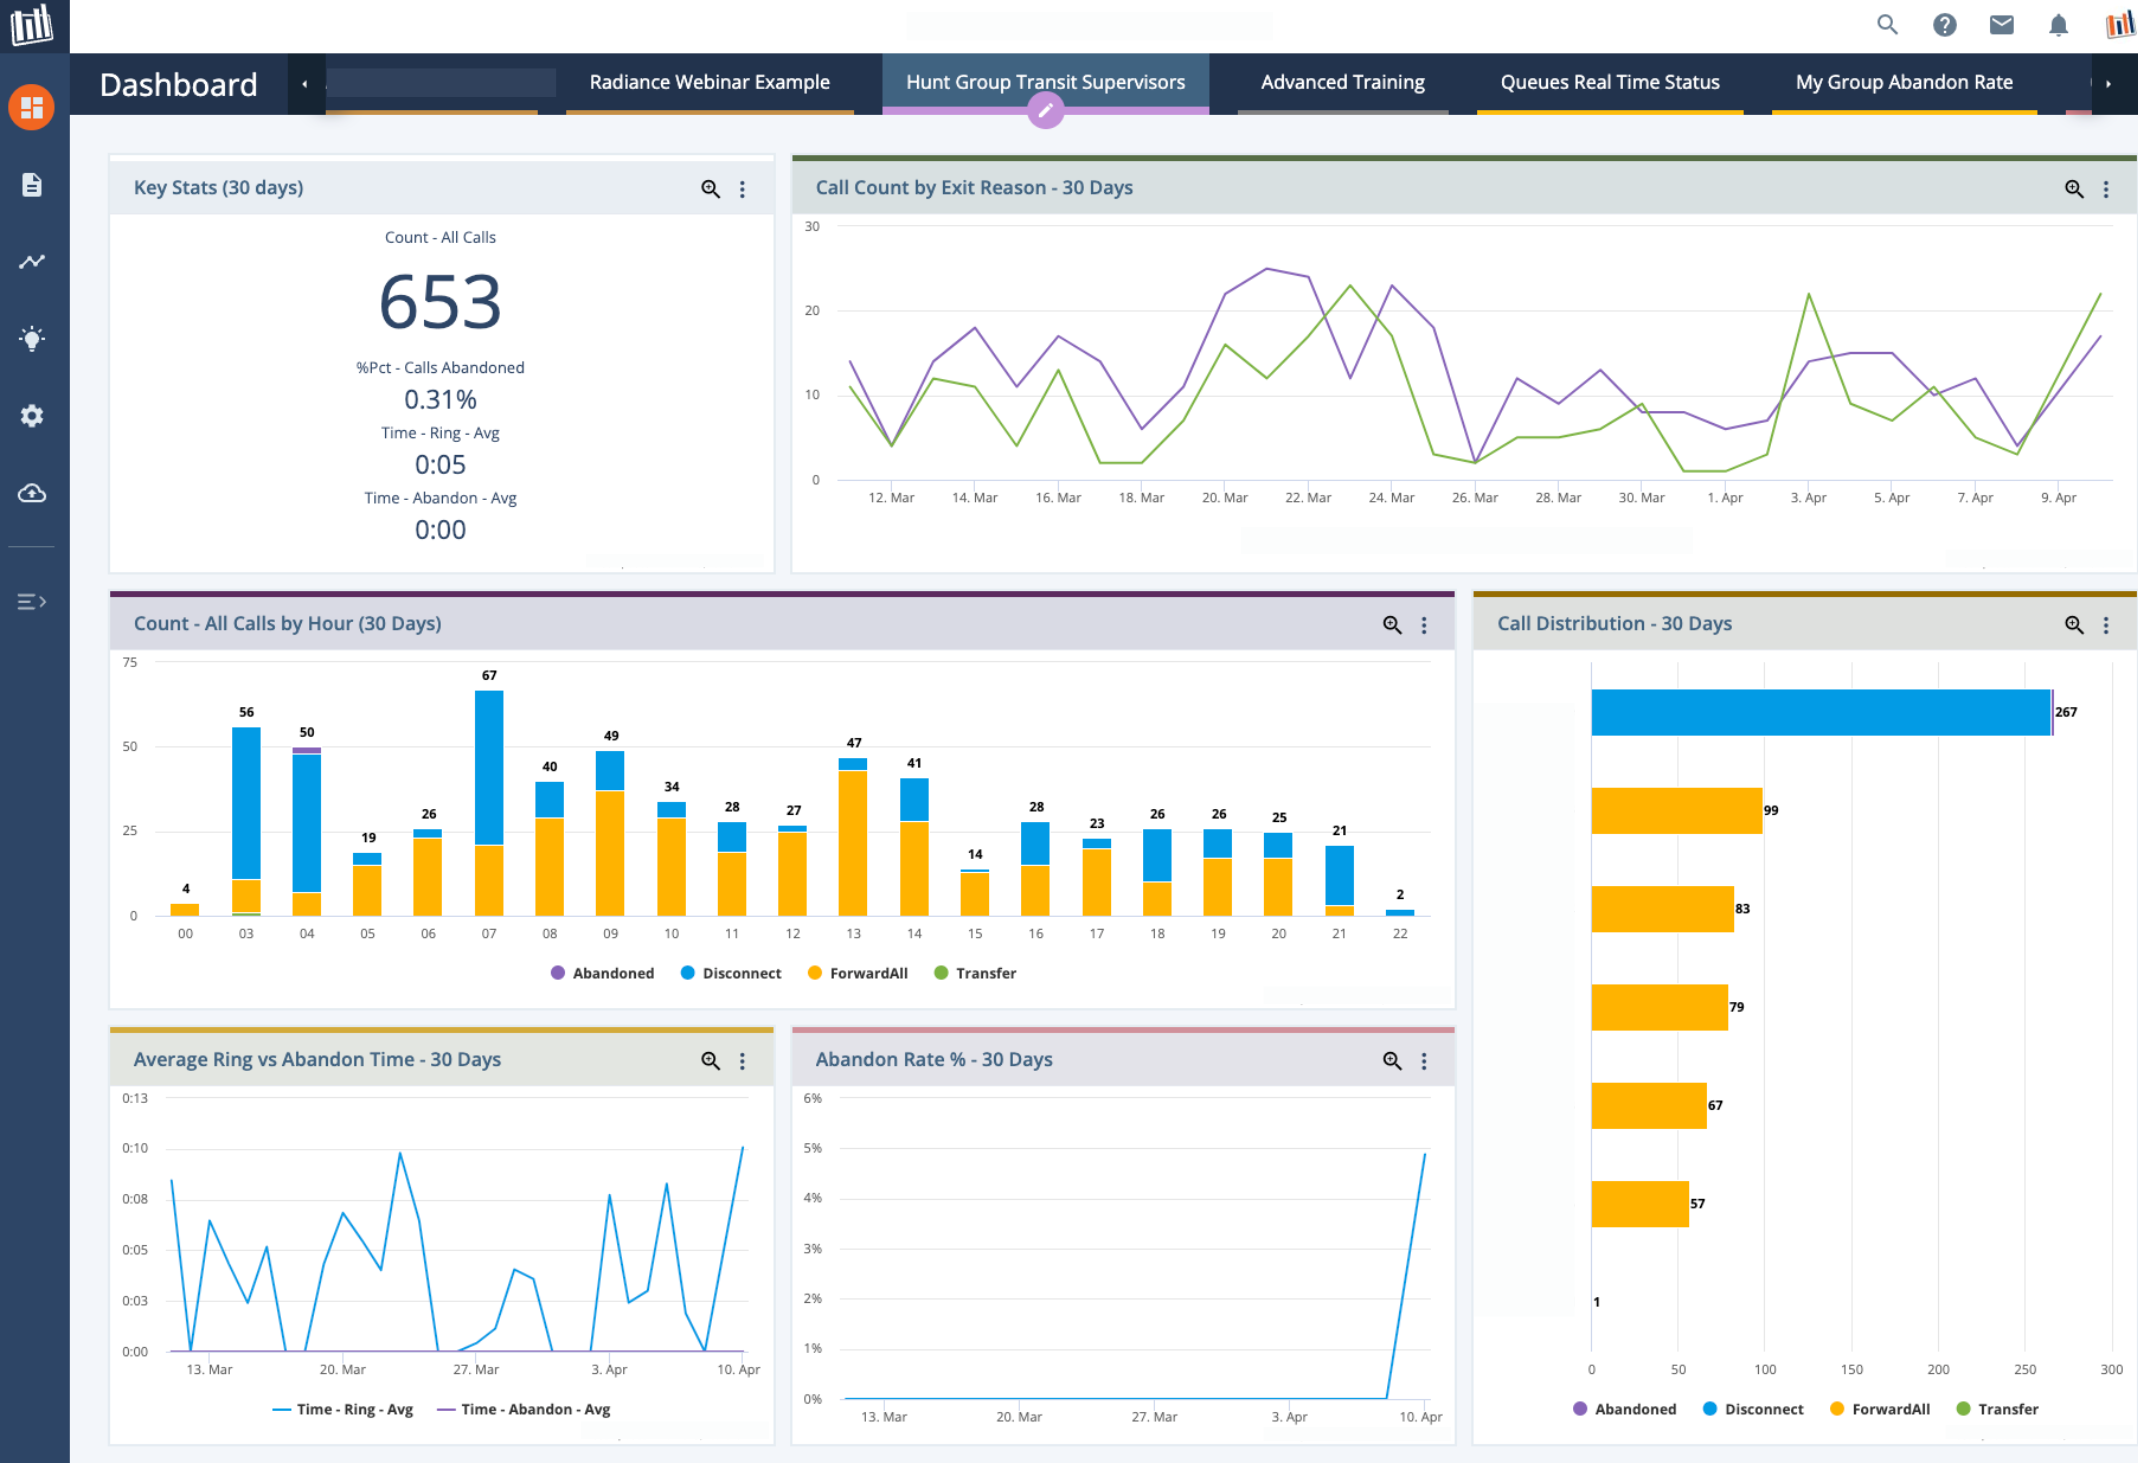Viewport: 2138px width, 1463px height.
Task: Open the cloud upload sidebar icon
Action: coord(32,493)
